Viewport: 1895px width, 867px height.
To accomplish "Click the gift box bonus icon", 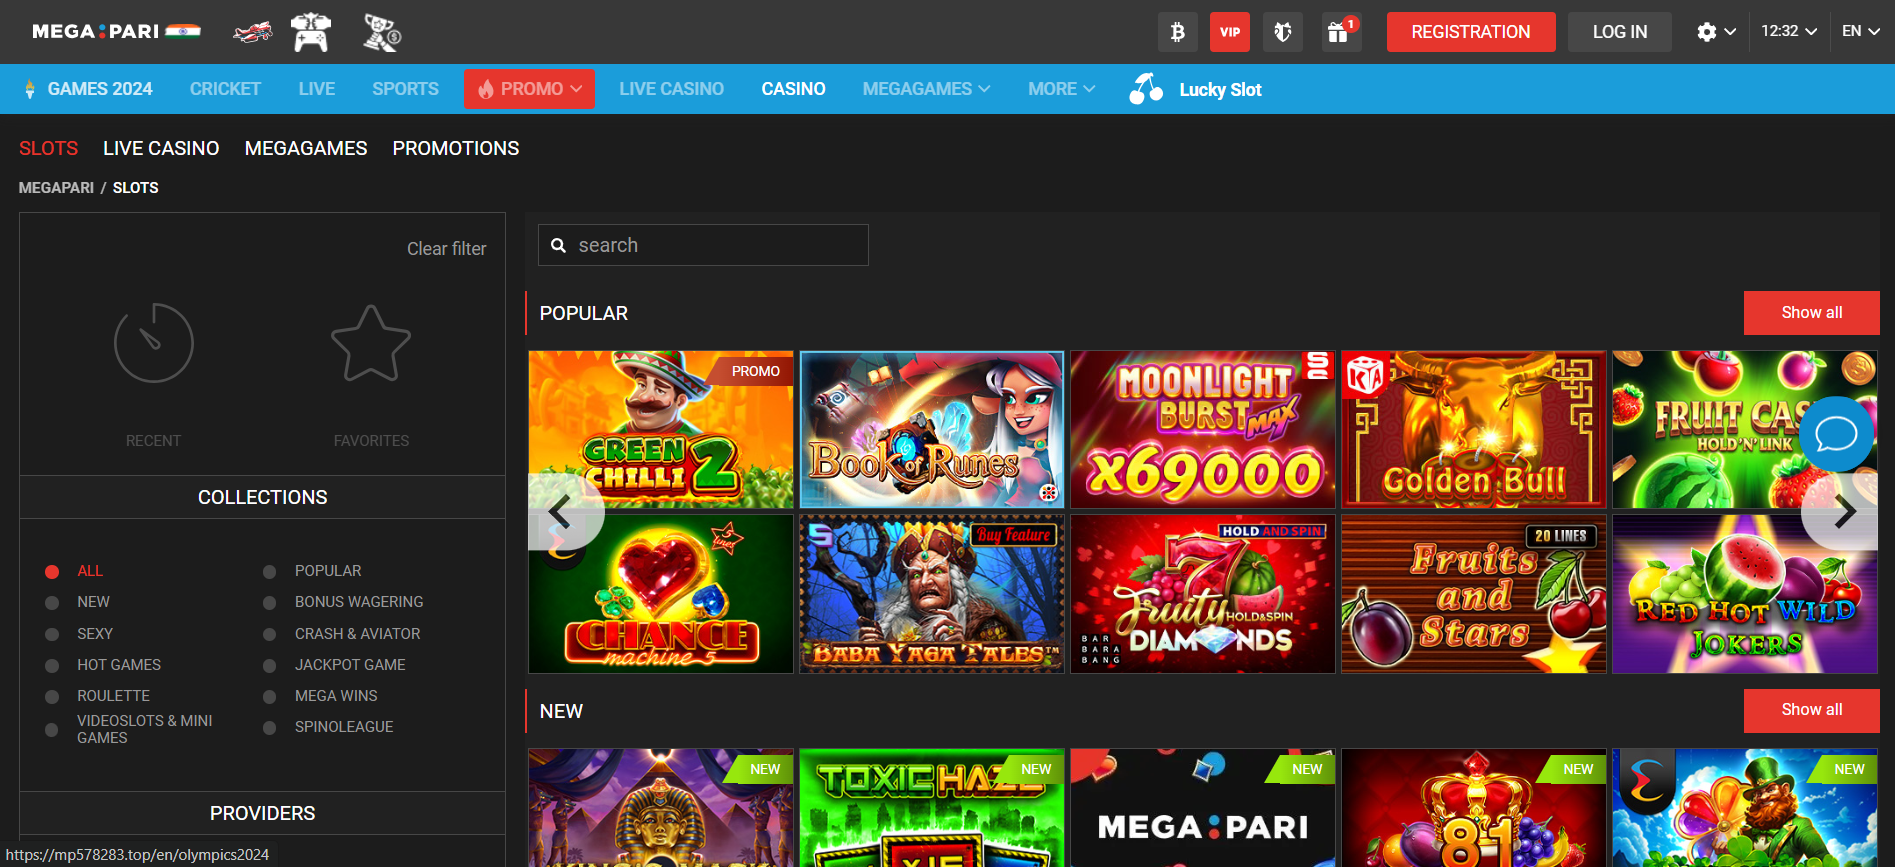I will click(1338, 32).
